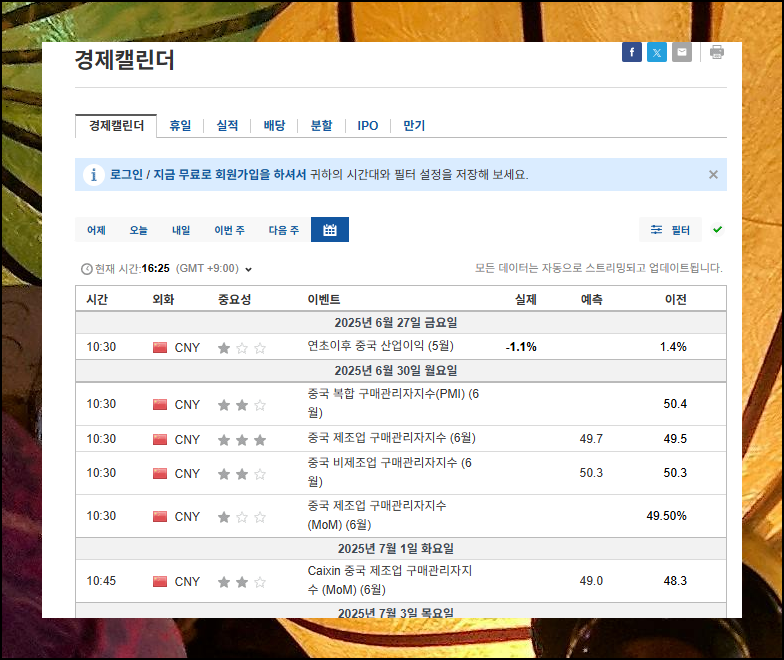
Task: Click the 예측 column header
Action: pos(592,299)
